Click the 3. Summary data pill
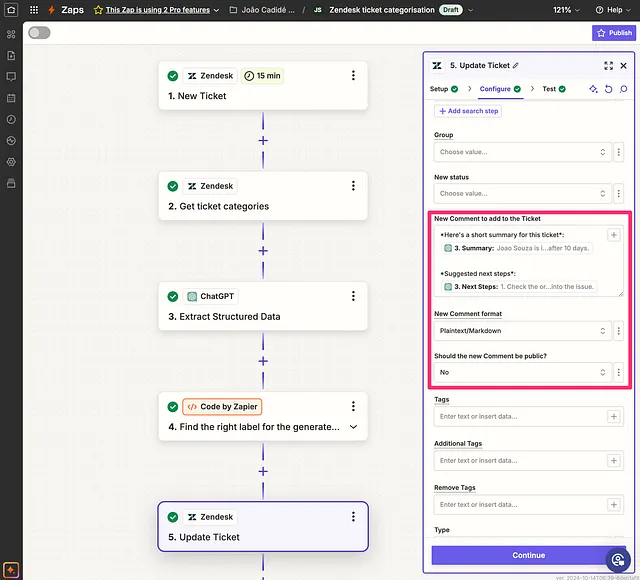640x580 pixels. click(517, 248)
